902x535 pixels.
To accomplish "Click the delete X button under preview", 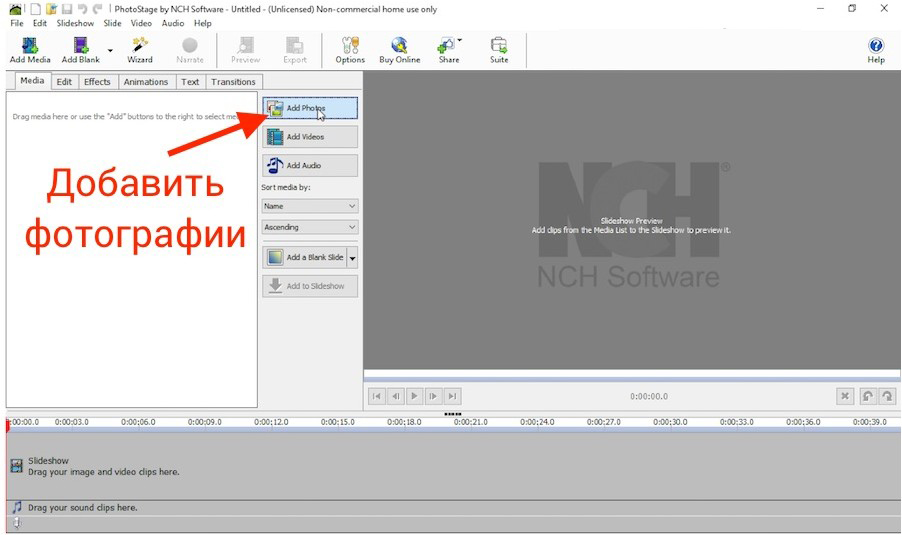I will tap(845, 396).
